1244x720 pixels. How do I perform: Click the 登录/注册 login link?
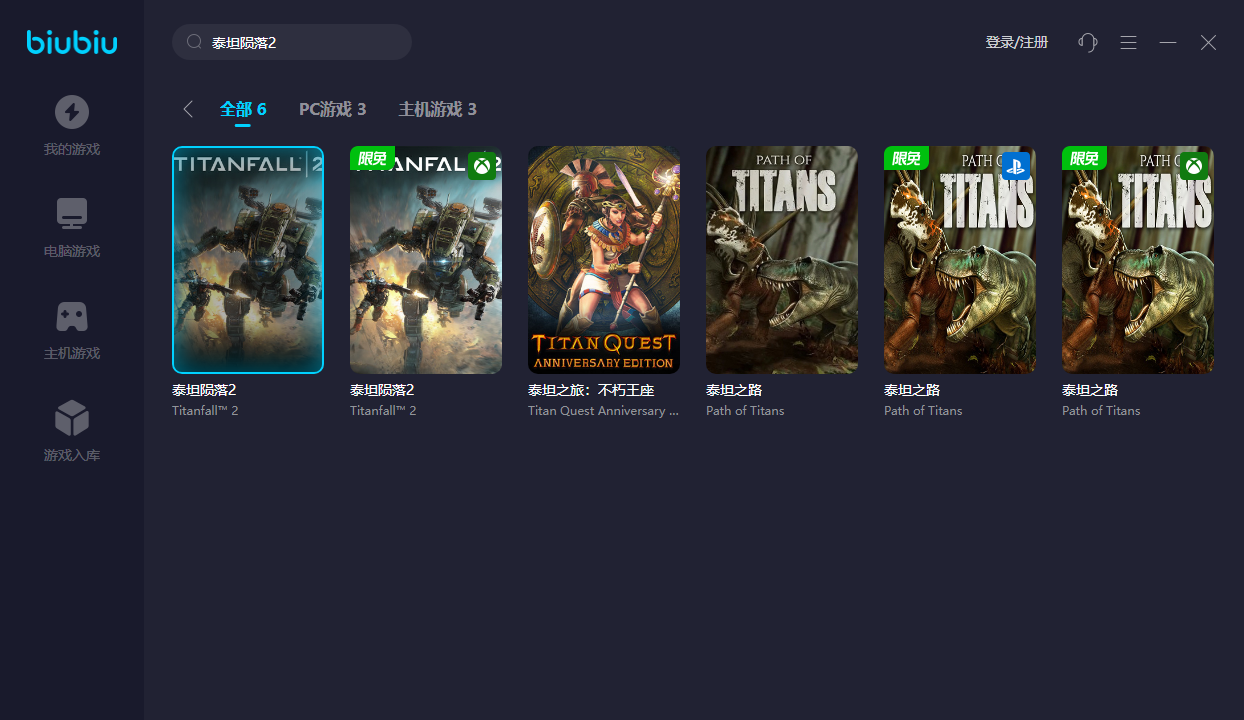(1016, 42)
